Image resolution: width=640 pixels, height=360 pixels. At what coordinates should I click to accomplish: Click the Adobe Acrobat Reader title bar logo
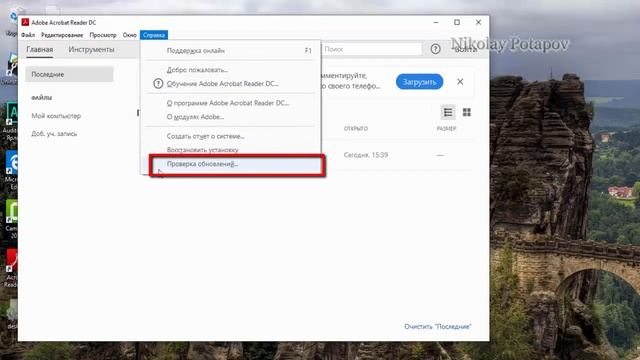click(x=25, y=22)
